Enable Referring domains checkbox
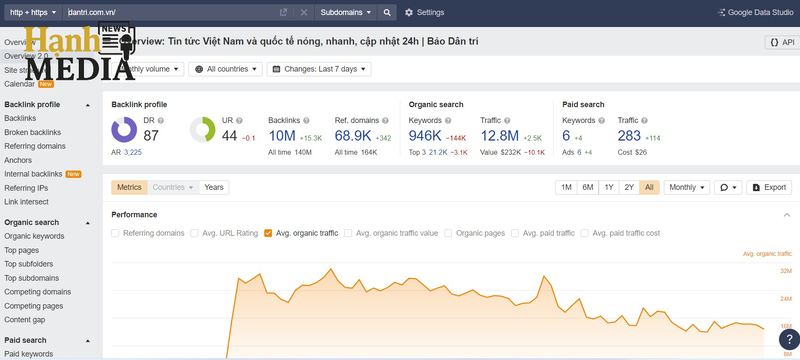The height and width of the screenshot is (360, 800). click(115, 233)
